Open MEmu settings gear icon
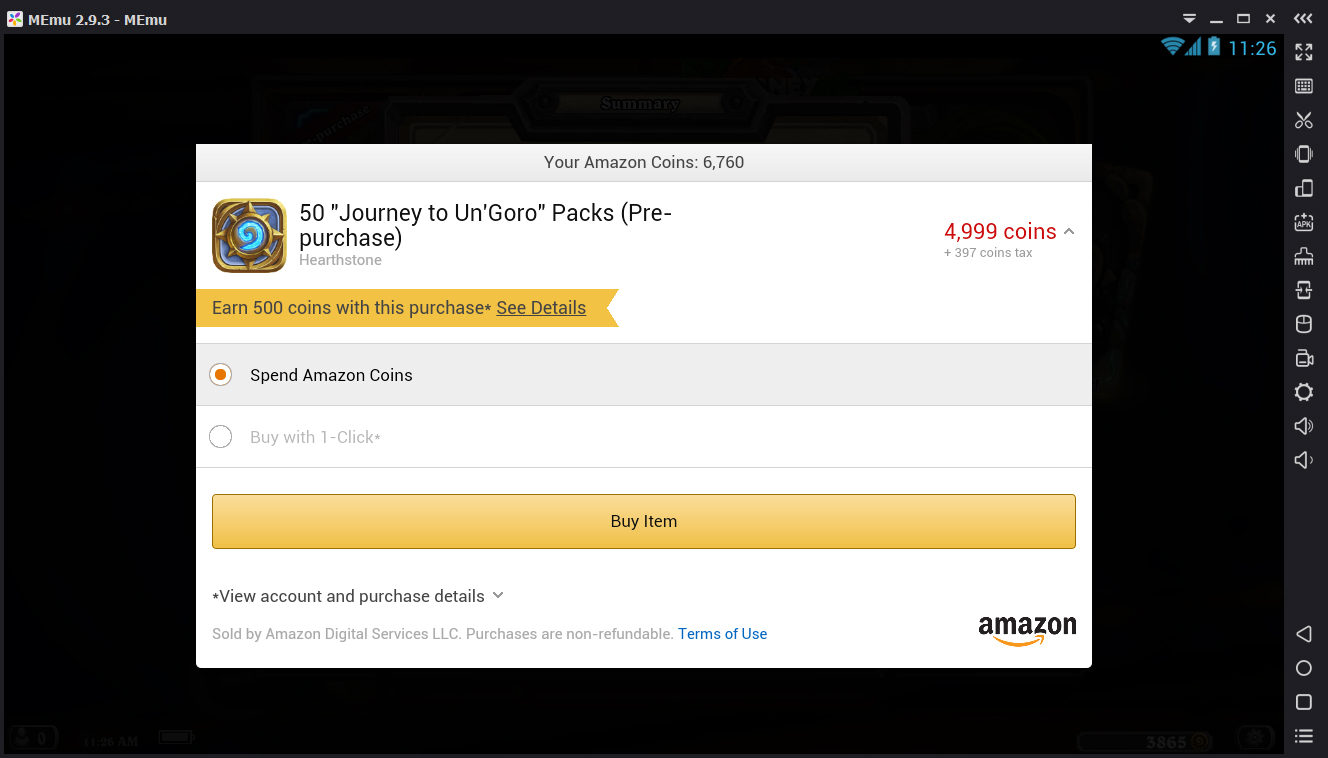The width and height of the screenshot is (1328, 758). [x=1303, y=392]
